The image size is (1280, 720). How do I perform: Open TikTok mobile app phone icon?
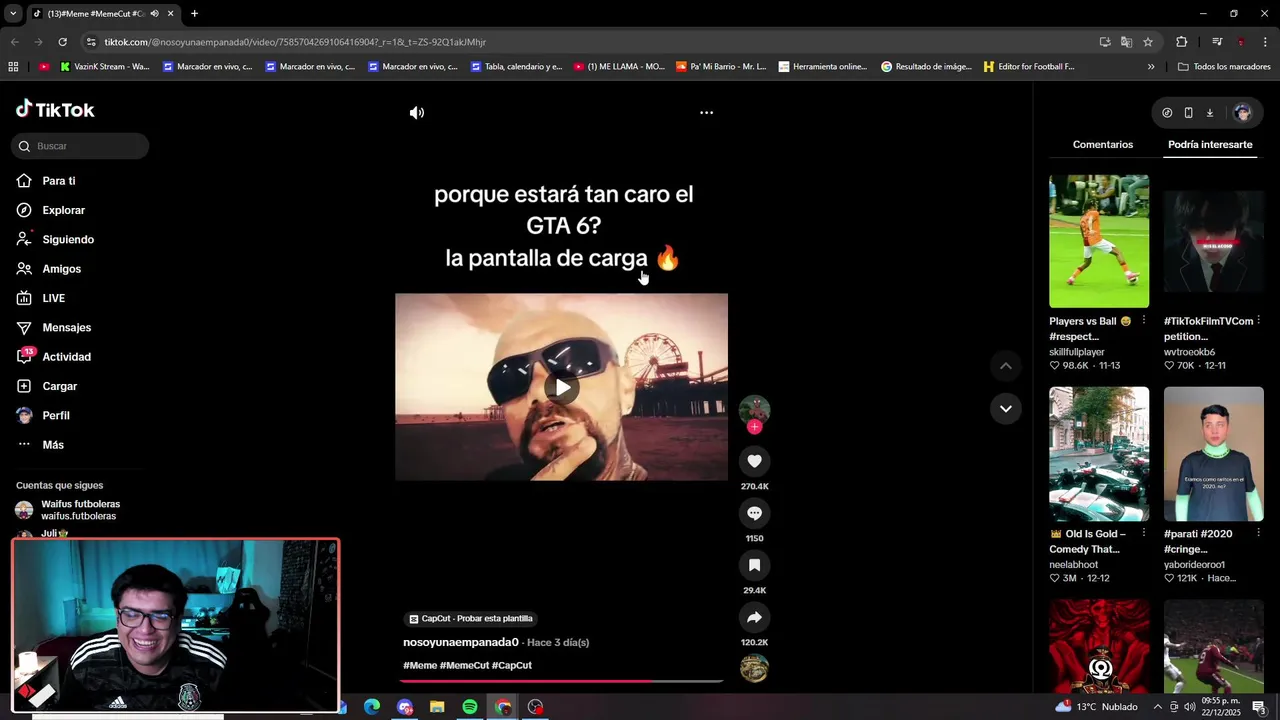coord(1188,113)
